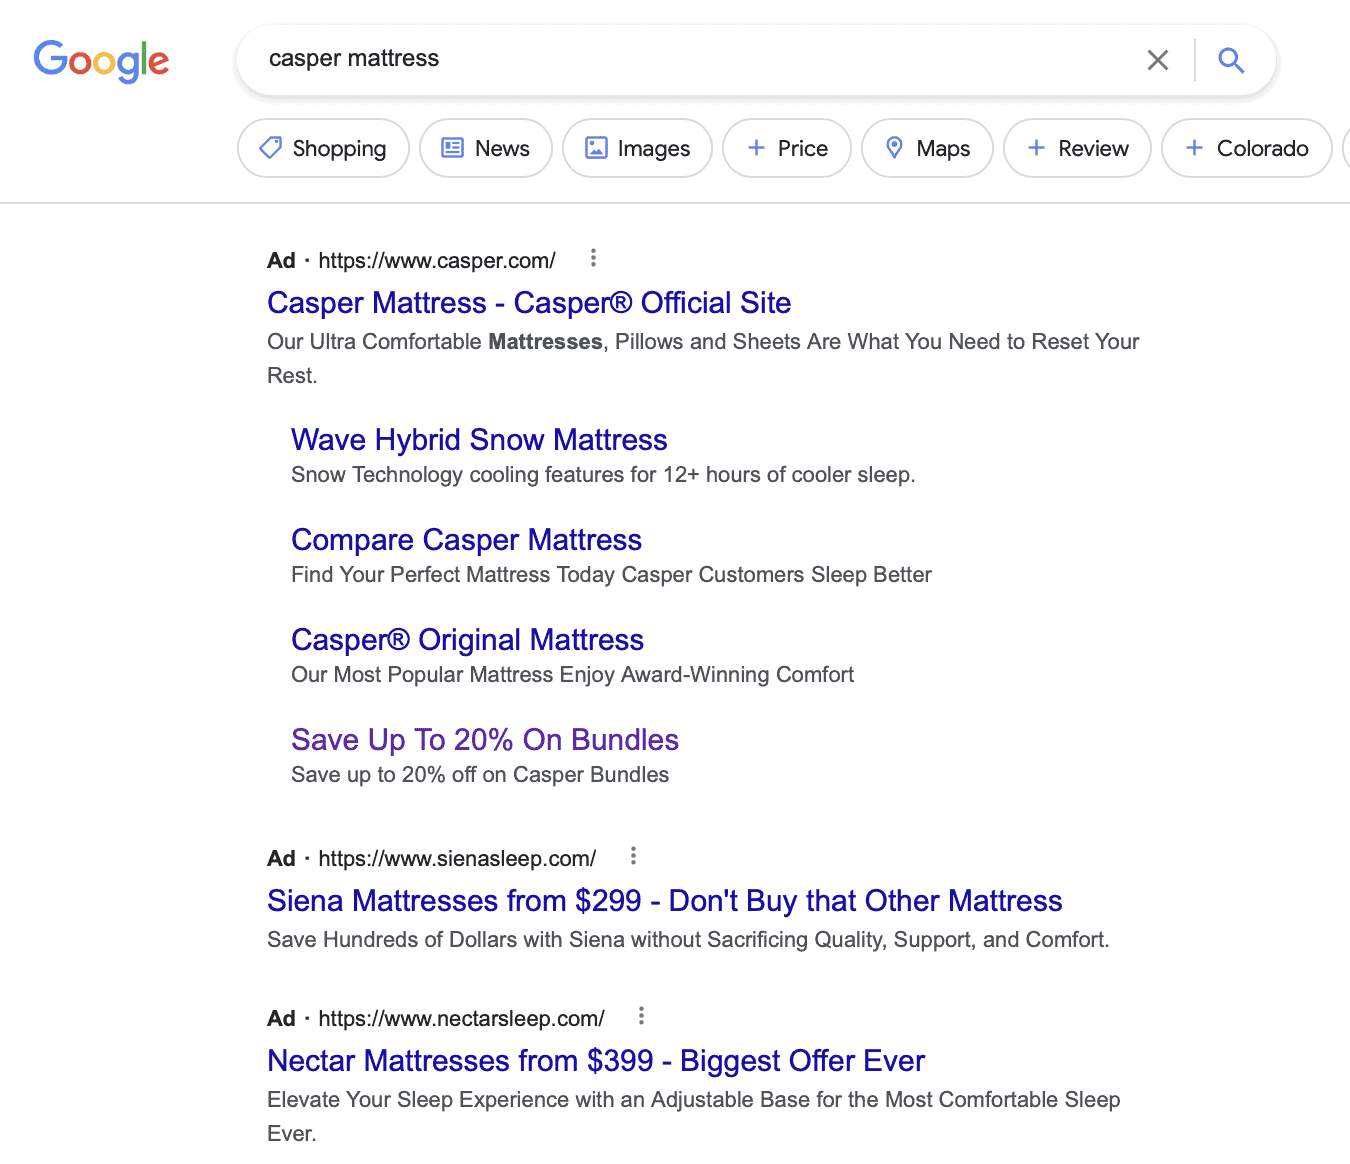Click the 'Save up to 20% off on Casper Bundles' text
This screenshot has width=1350, height=1164.
tap(480, 775)
